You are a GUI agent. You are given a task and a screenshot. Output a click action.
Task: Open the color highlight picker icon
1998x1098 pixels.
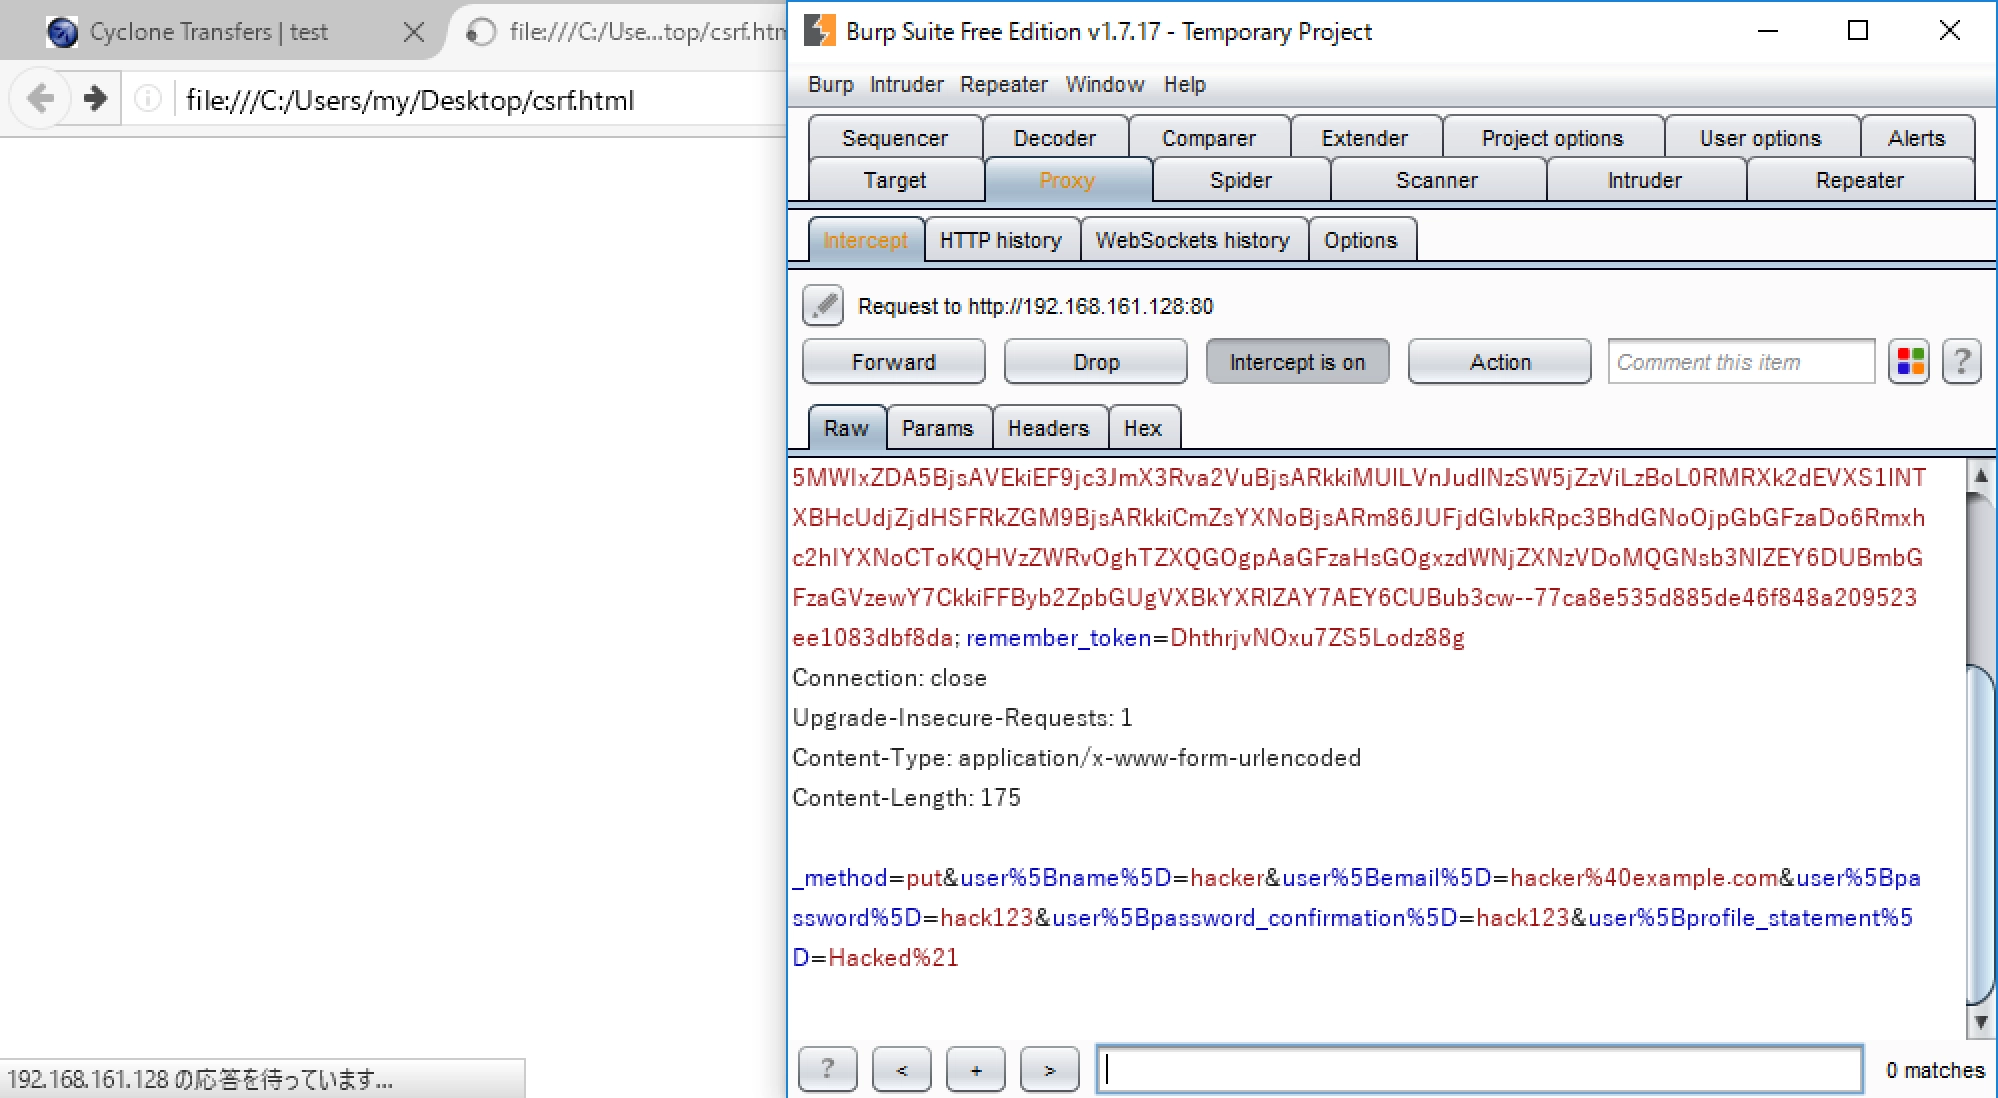(1910, 362)
